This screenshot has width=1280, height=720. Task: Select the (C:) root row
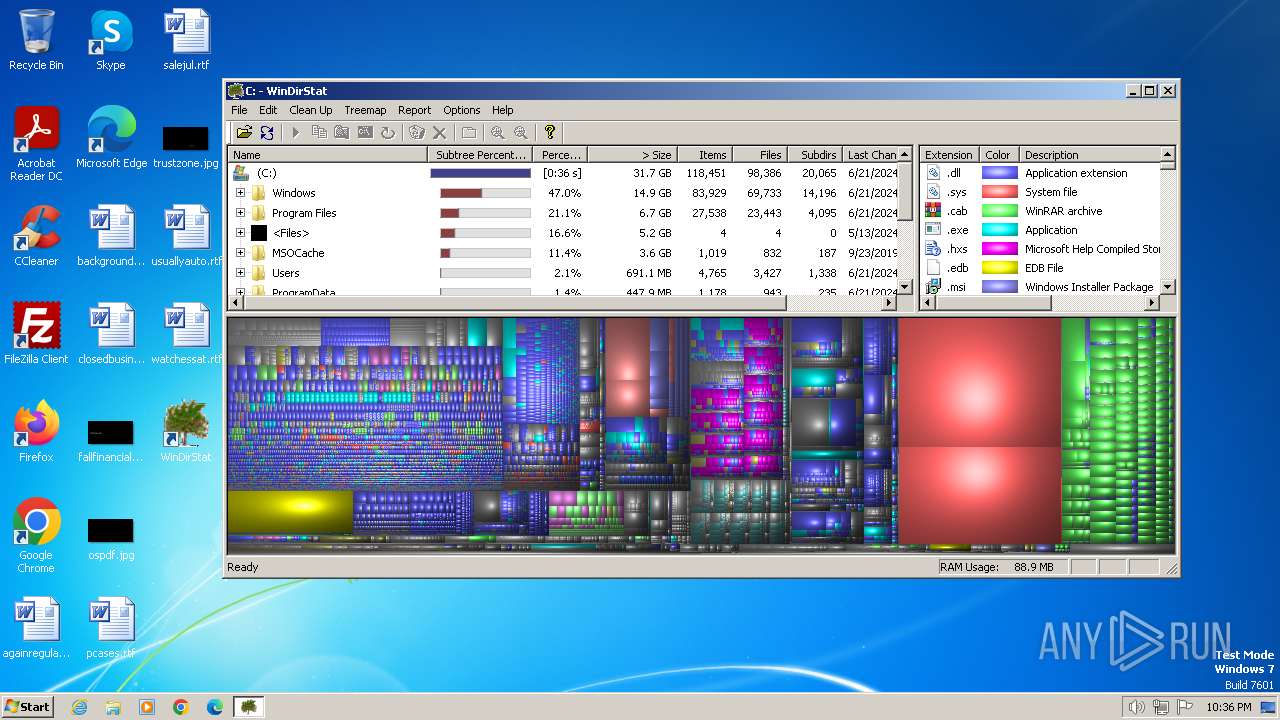[563, 173]
